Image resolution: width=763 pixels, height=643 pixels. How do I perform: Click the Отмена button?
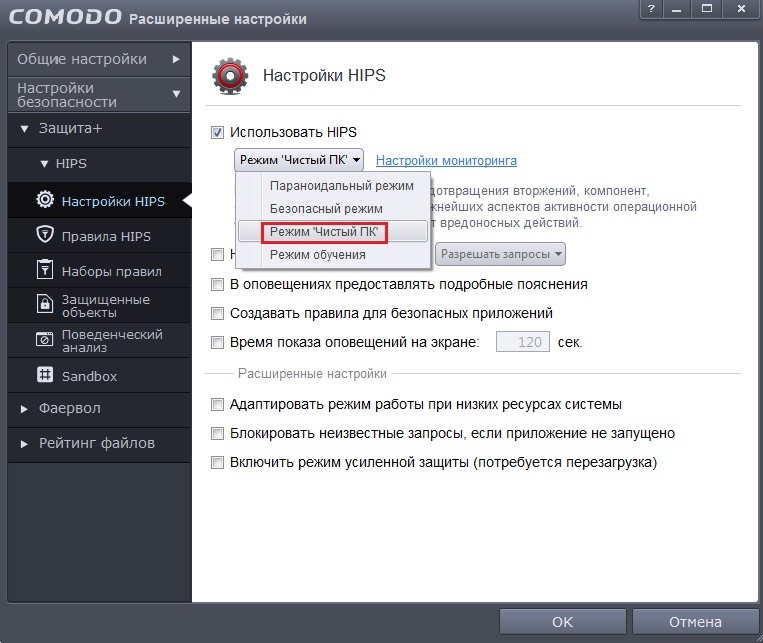click(695, 622)
